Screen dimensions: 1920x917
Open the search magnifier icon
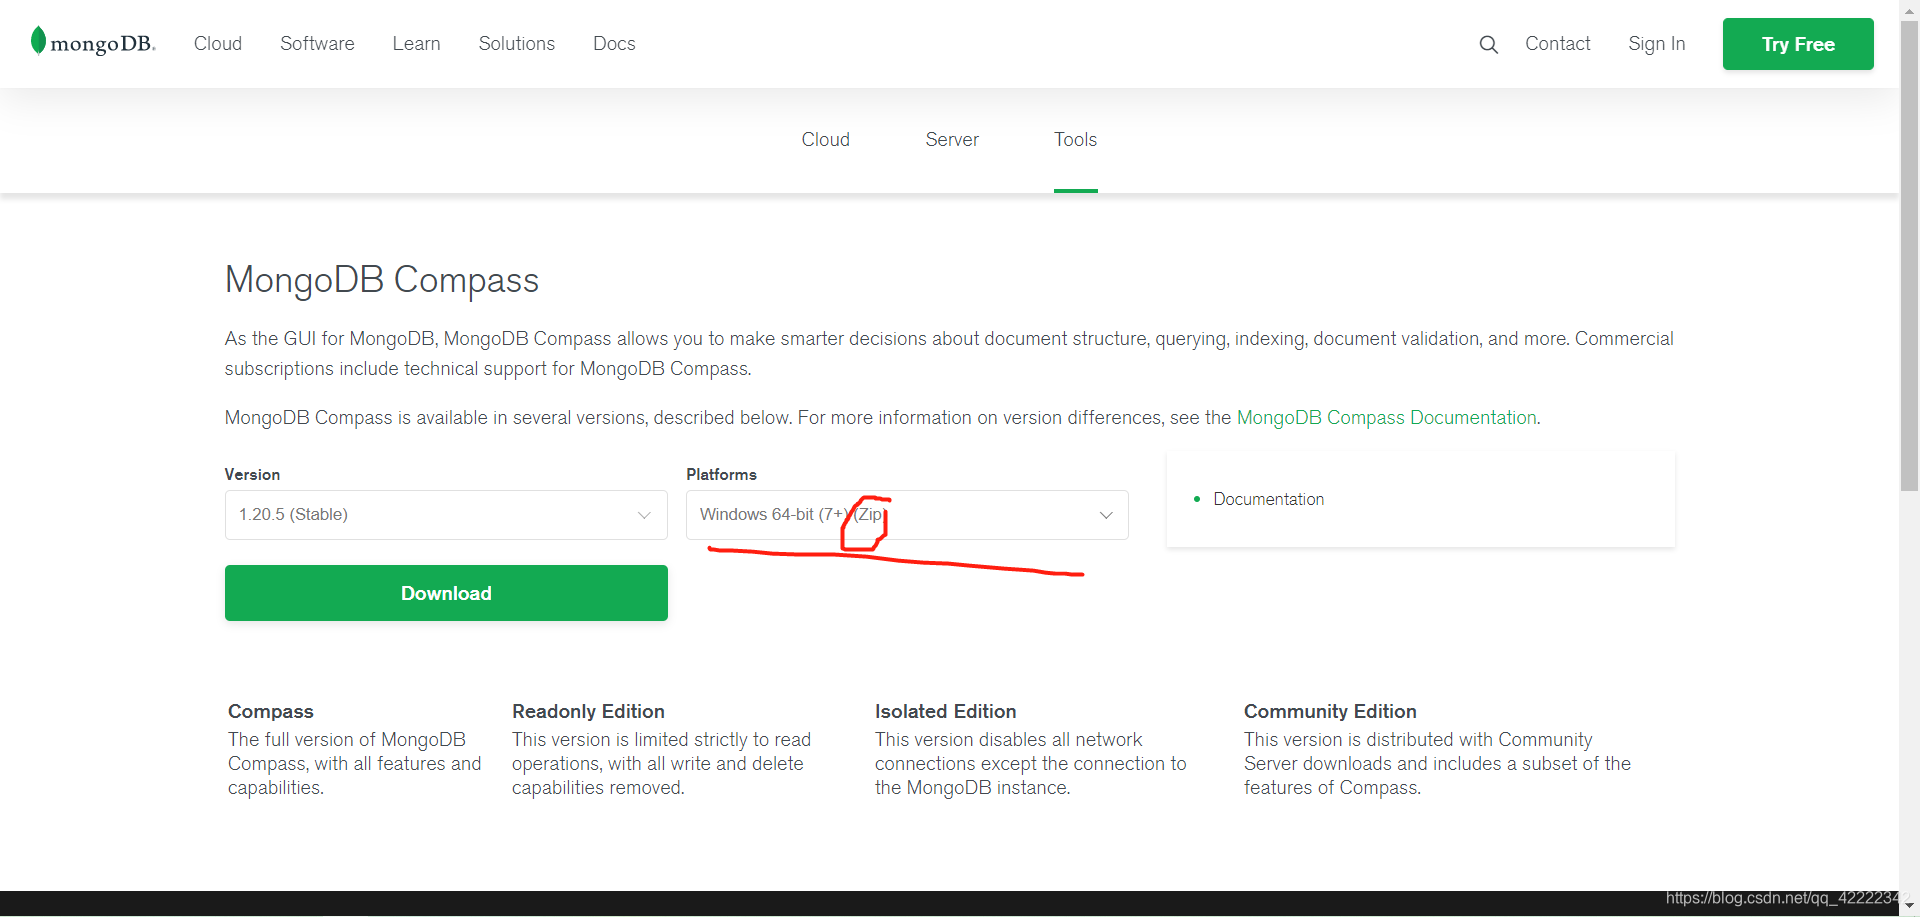pos(1488,44)
